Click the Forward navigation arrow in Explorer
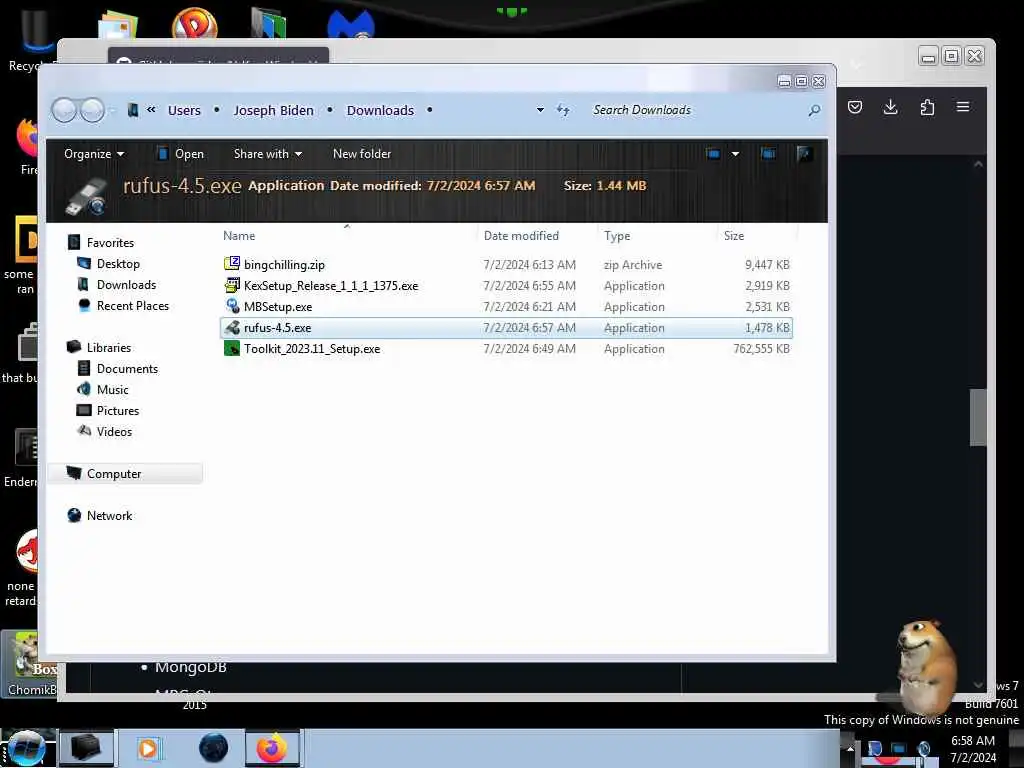 [x=92, y=110]
